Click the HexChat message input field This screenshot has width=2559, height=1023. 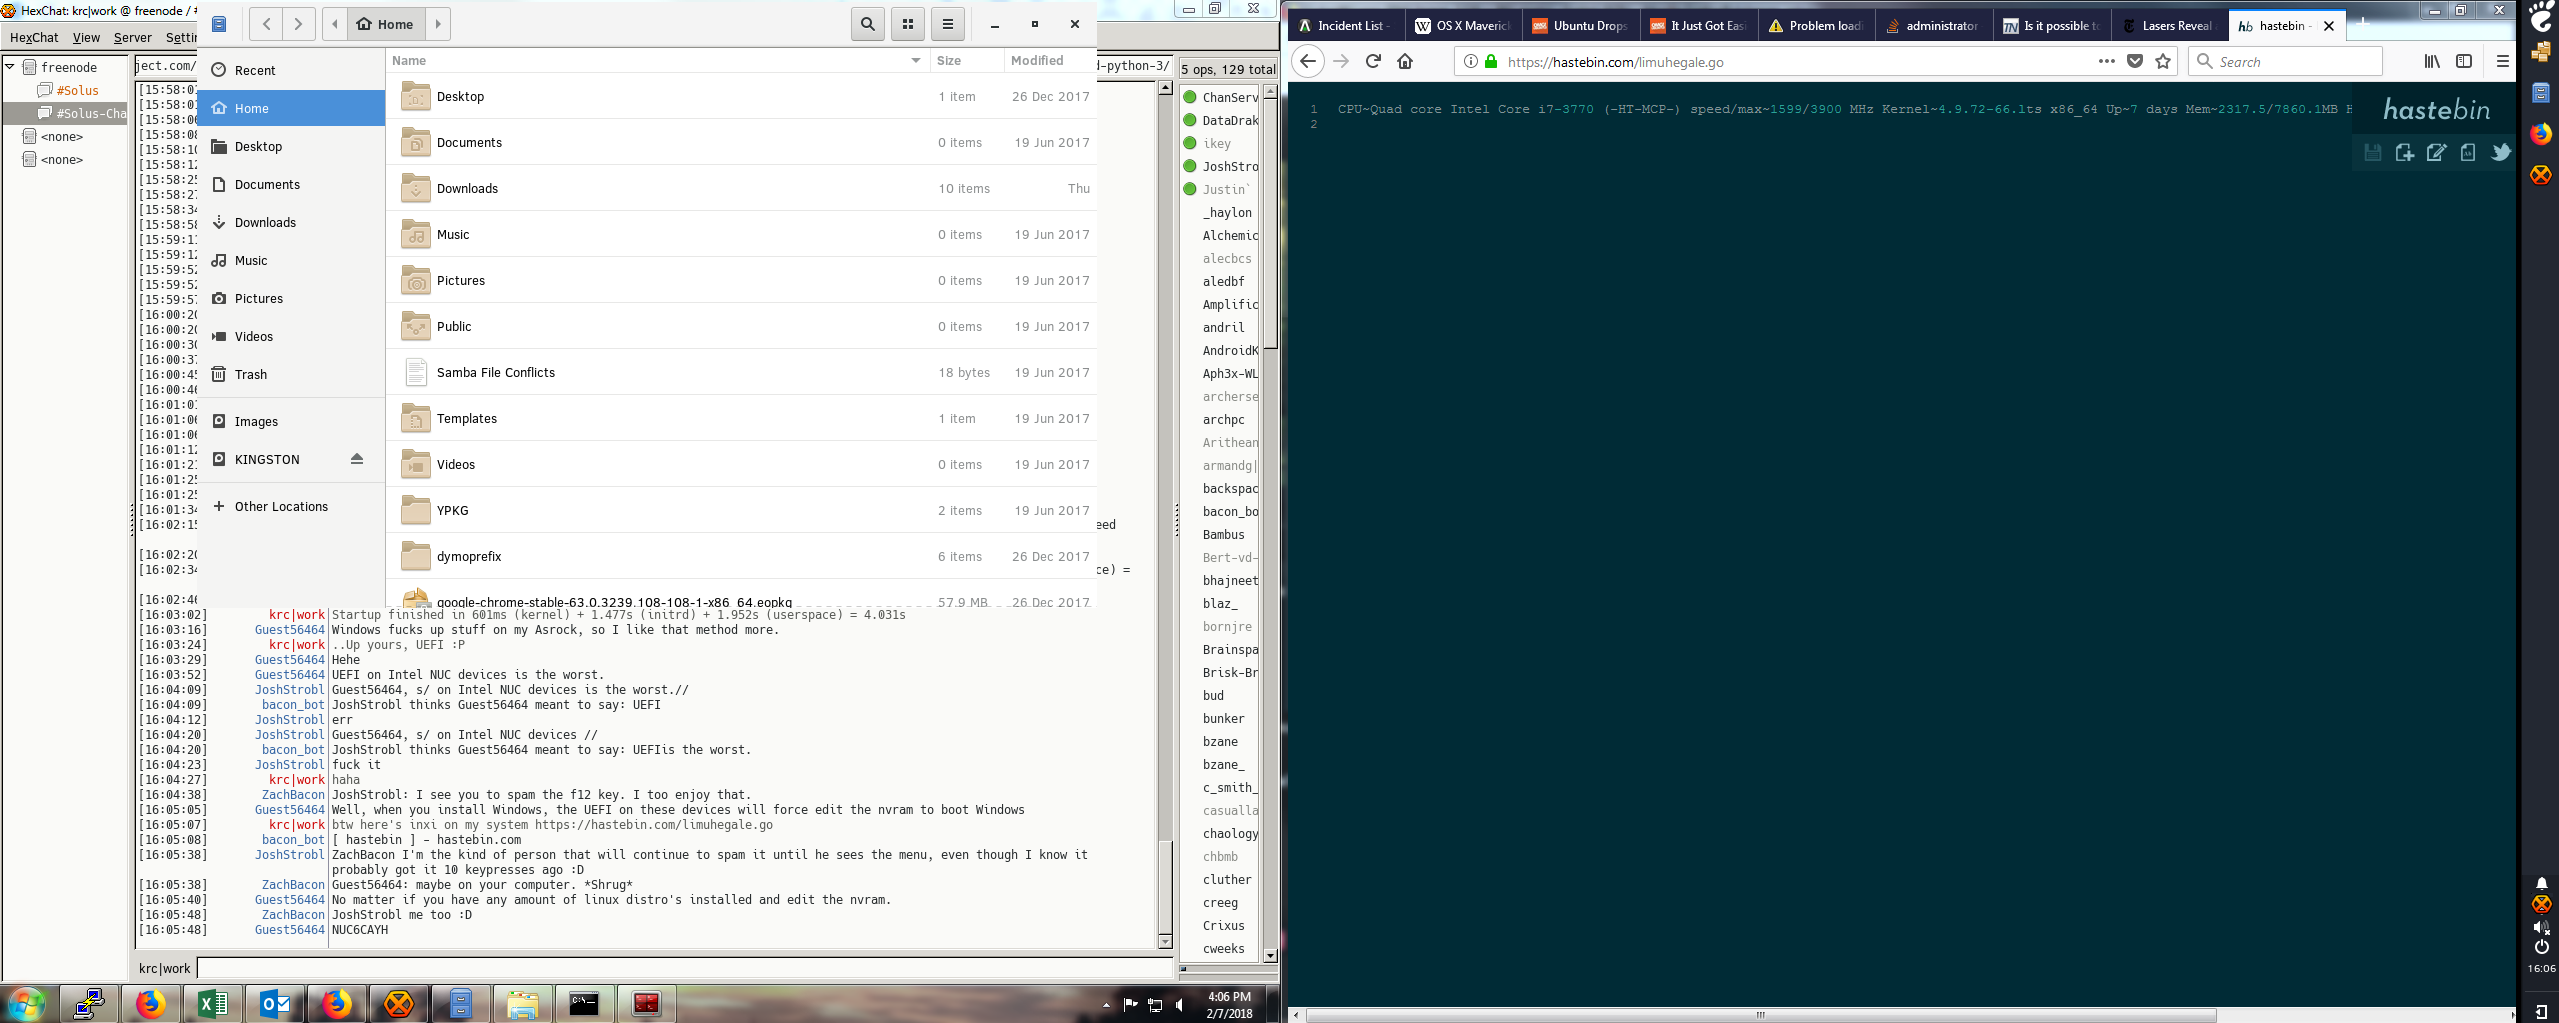tap(684, 968)
